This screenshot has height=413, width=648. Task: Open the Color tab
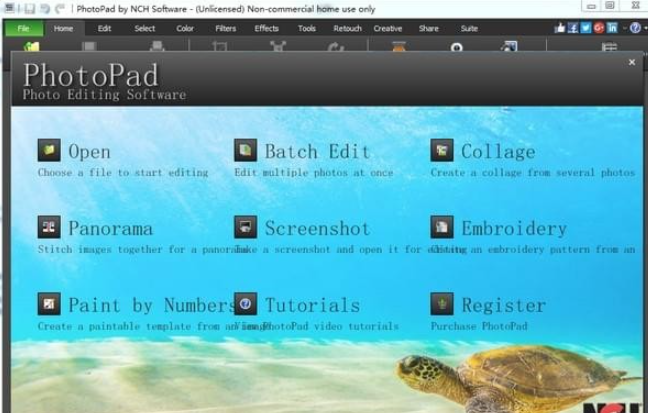coord(185,29)
